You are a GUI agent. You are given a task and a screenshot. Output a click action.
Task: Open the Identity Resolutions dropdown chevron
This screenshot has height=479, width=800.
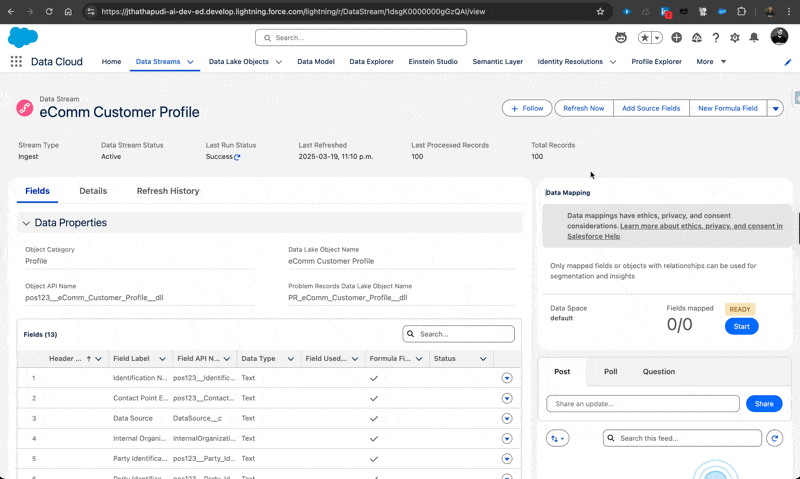613,62
